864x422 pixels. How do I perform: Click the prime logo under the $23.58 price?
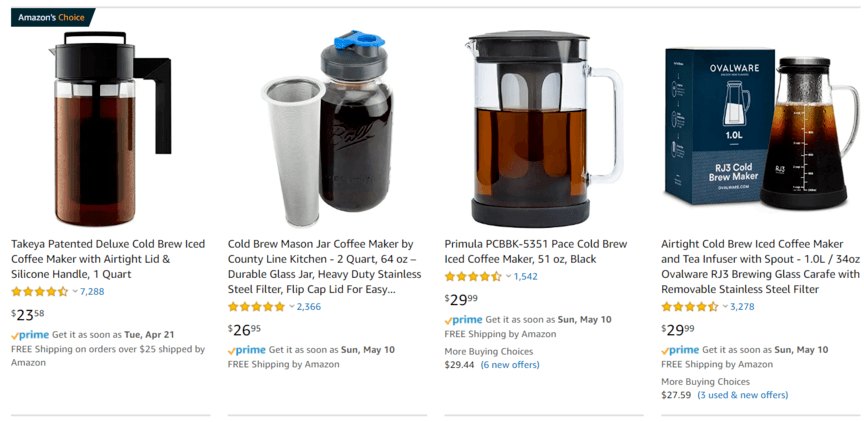click(30, 334)
